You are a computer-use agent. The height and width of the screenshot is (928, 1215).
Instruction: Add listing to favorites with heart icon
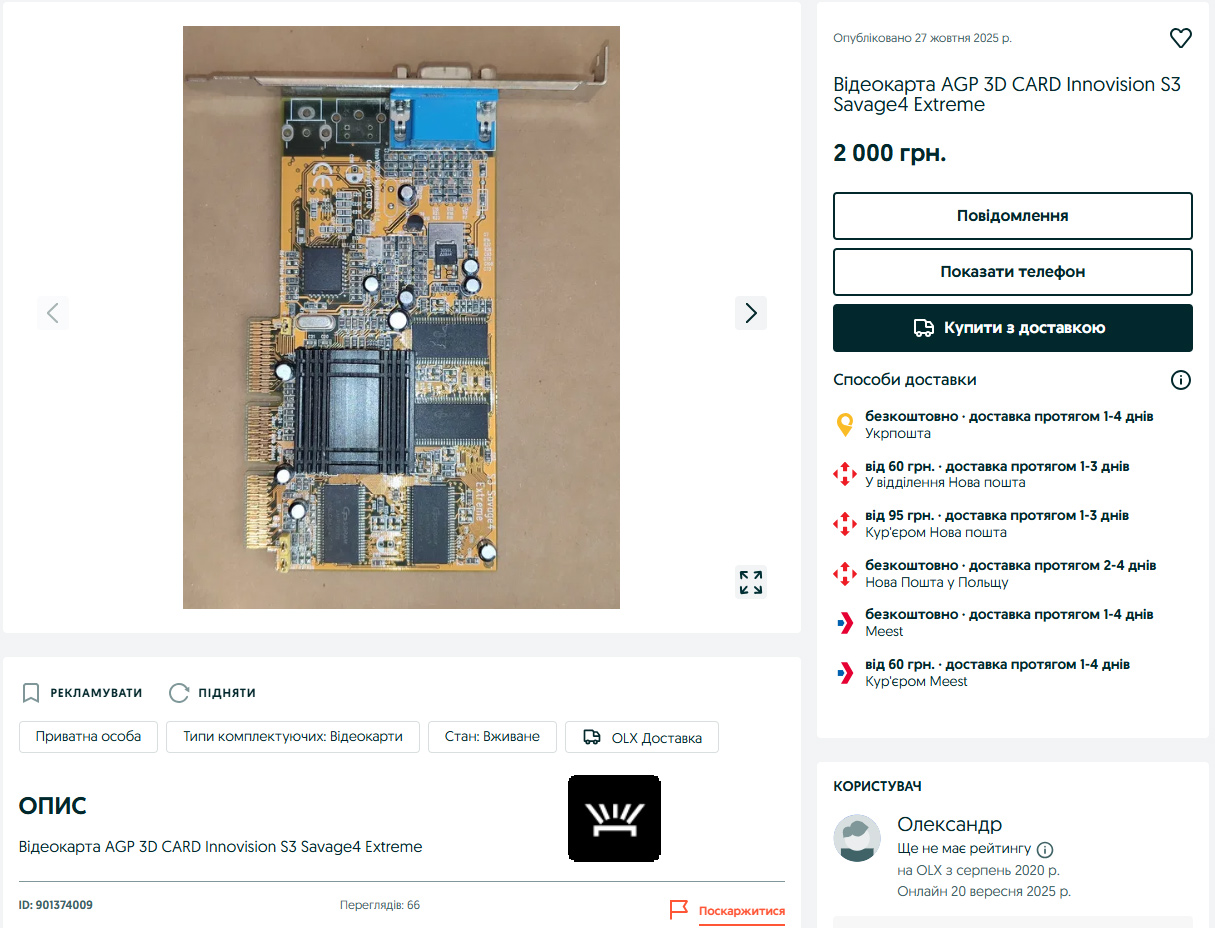(x=1180, y=38)
